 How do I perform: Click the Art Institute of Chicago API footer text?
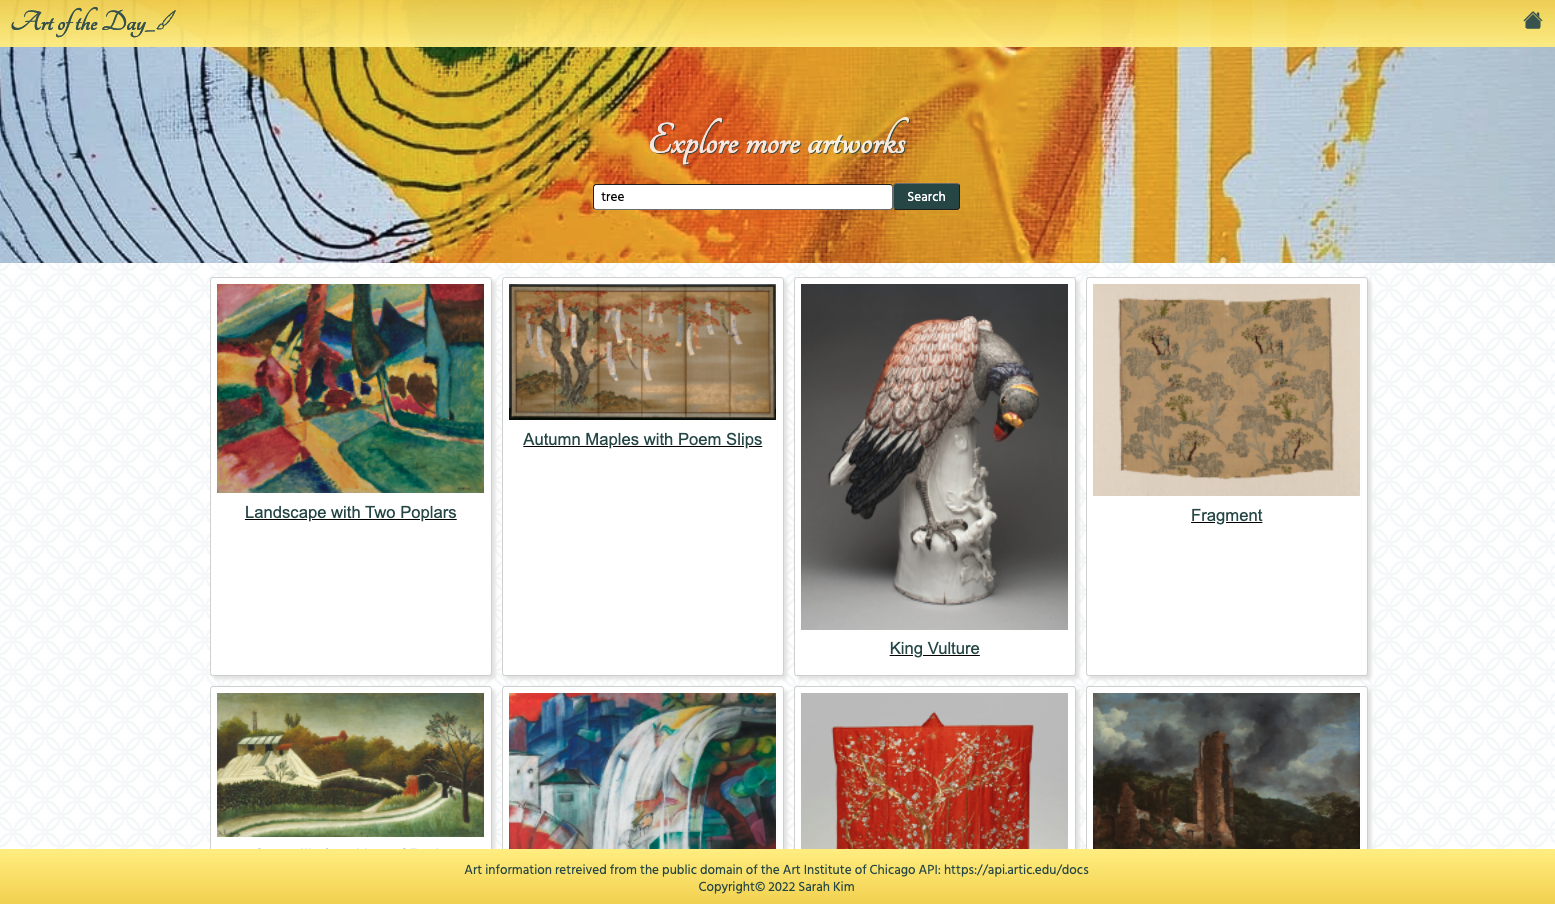pyautogui.click(x=776, y=869)
